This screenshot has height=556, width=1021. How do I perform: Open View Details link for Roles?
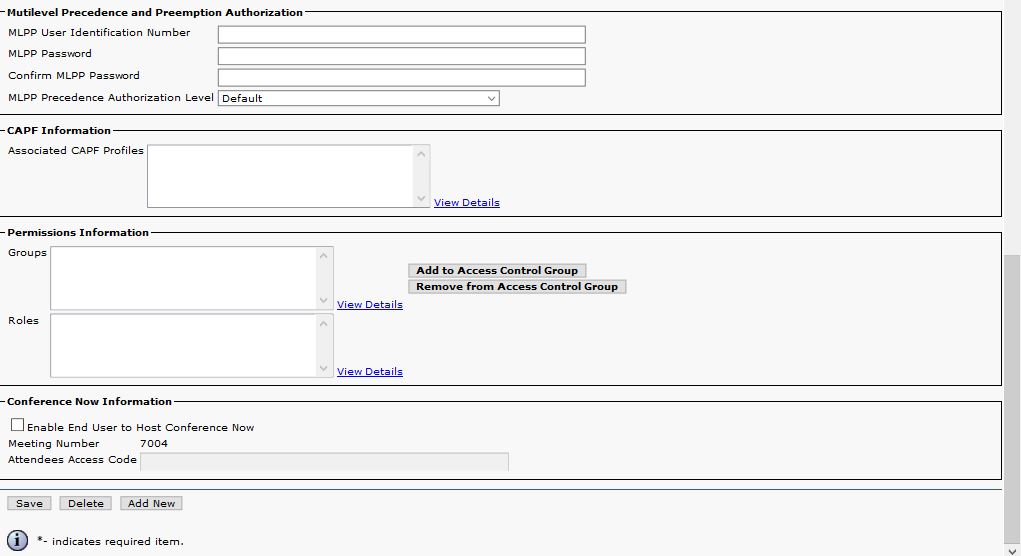tap(369, 372)
